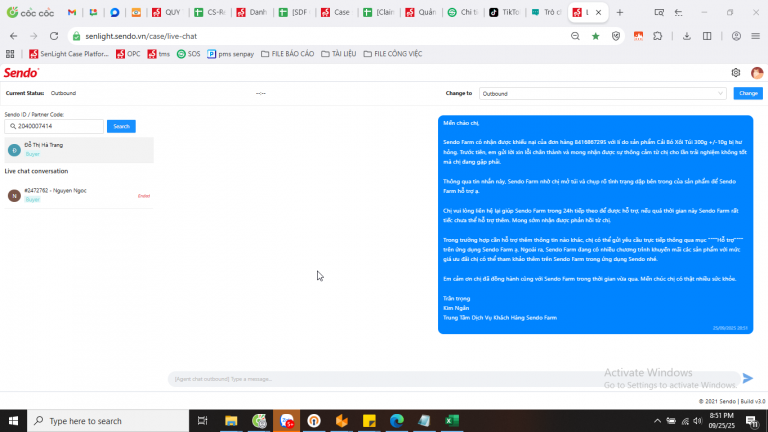Open Microsoft Edge from taskbar

point(397,421)
